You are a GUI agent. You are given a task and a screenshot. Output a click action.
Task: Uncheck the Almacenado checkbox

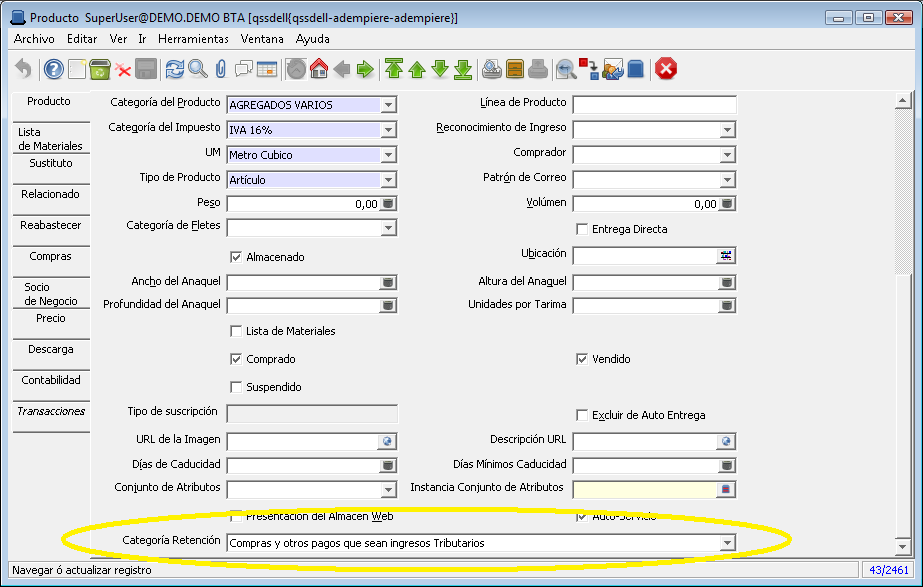coord(236,257)
